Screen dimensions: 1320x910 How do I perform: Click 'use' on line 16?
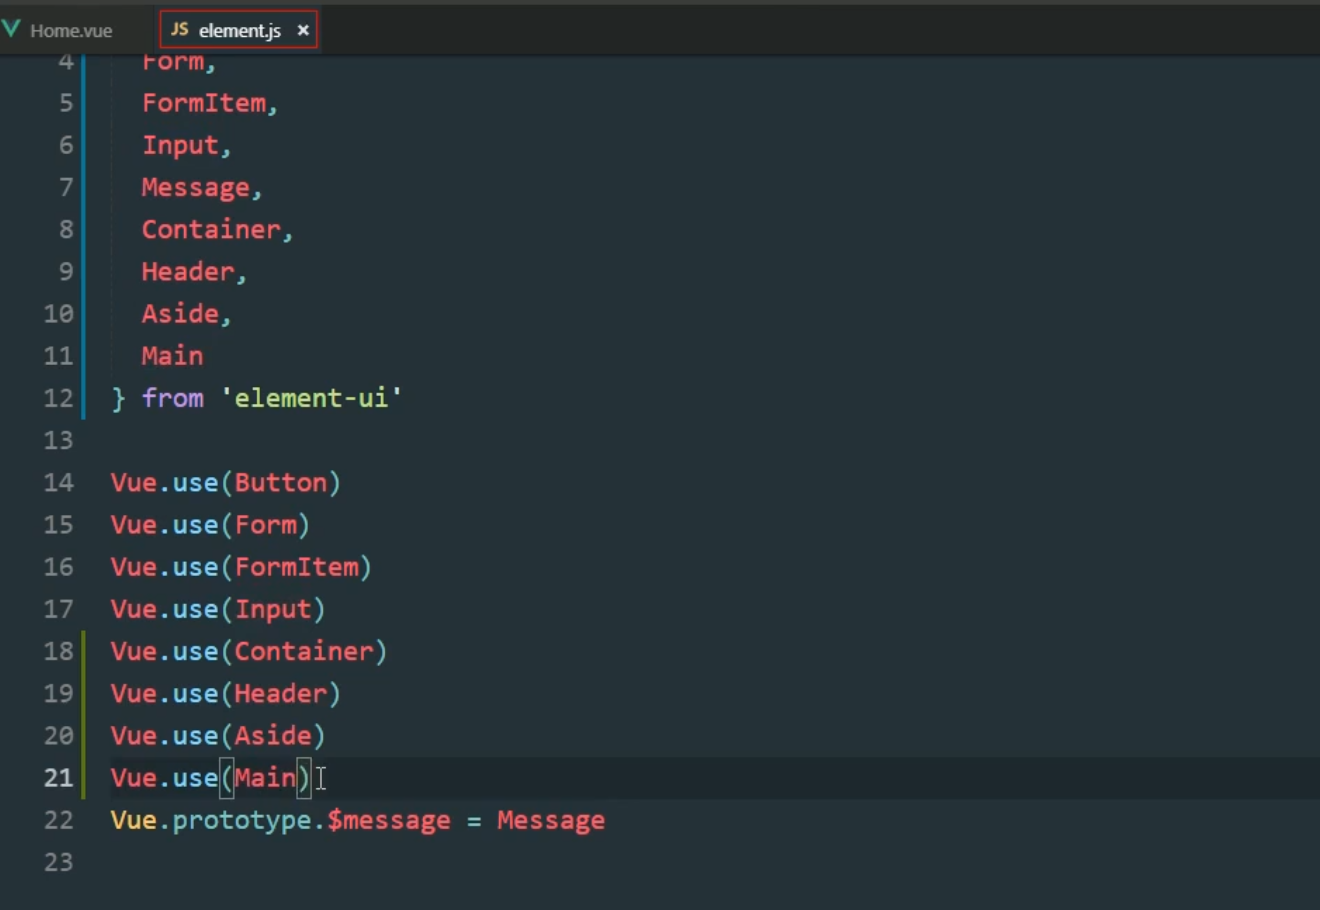tap(196, 566)
